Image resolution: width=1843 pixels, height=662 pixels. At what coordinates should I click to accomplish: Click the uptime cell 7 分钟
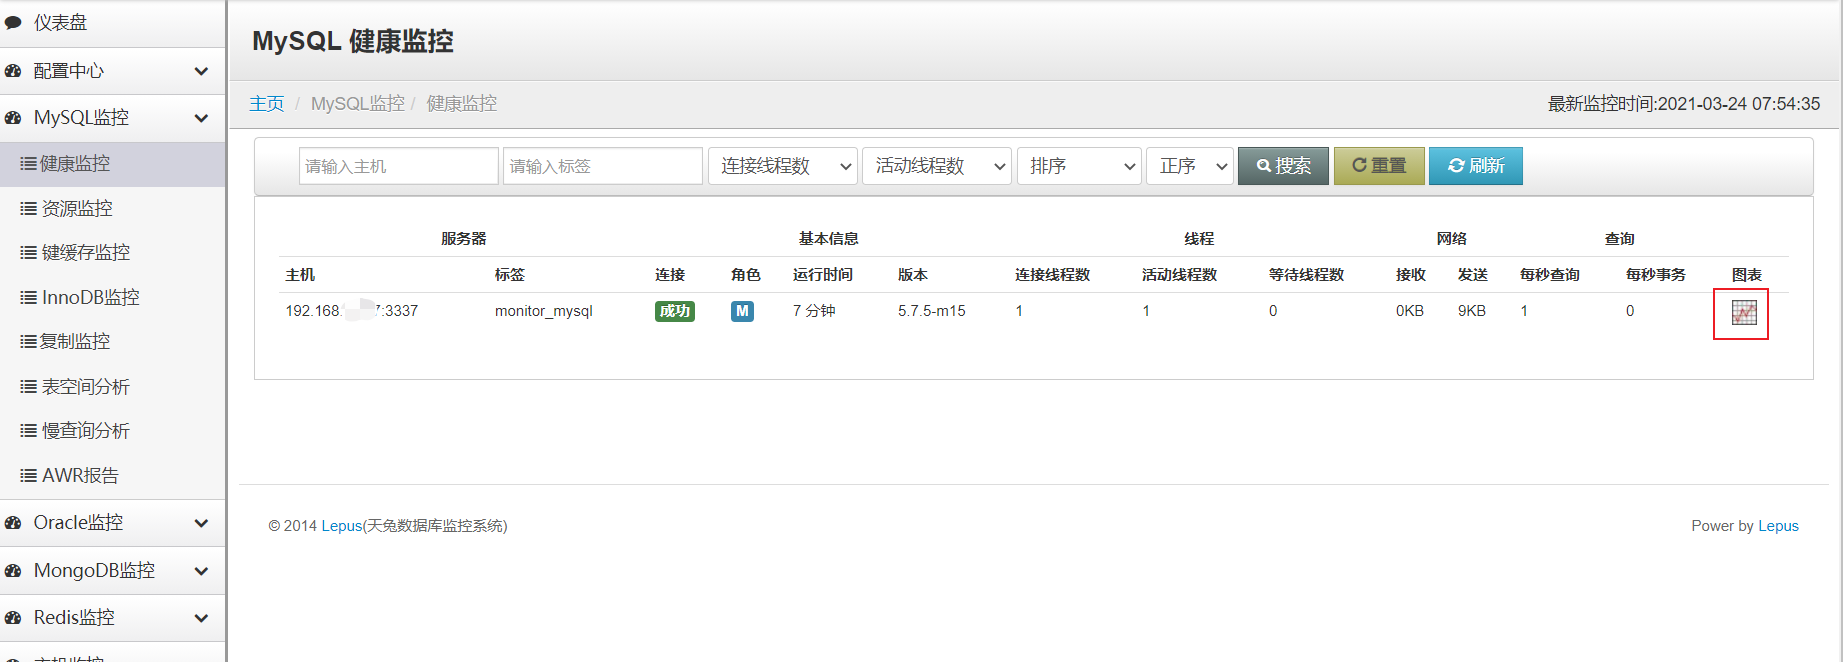814,311
